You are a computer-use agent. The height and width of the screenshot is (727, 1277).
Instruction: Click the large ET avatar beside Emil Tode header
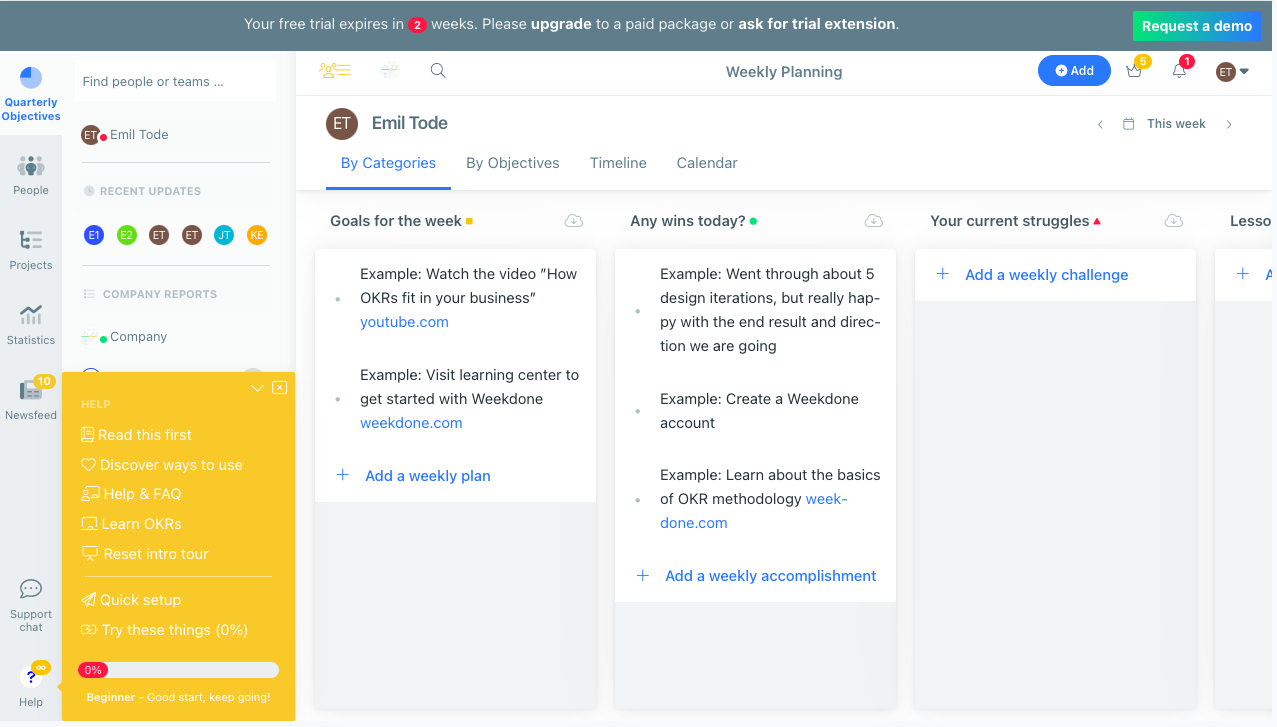pos(342,123)
